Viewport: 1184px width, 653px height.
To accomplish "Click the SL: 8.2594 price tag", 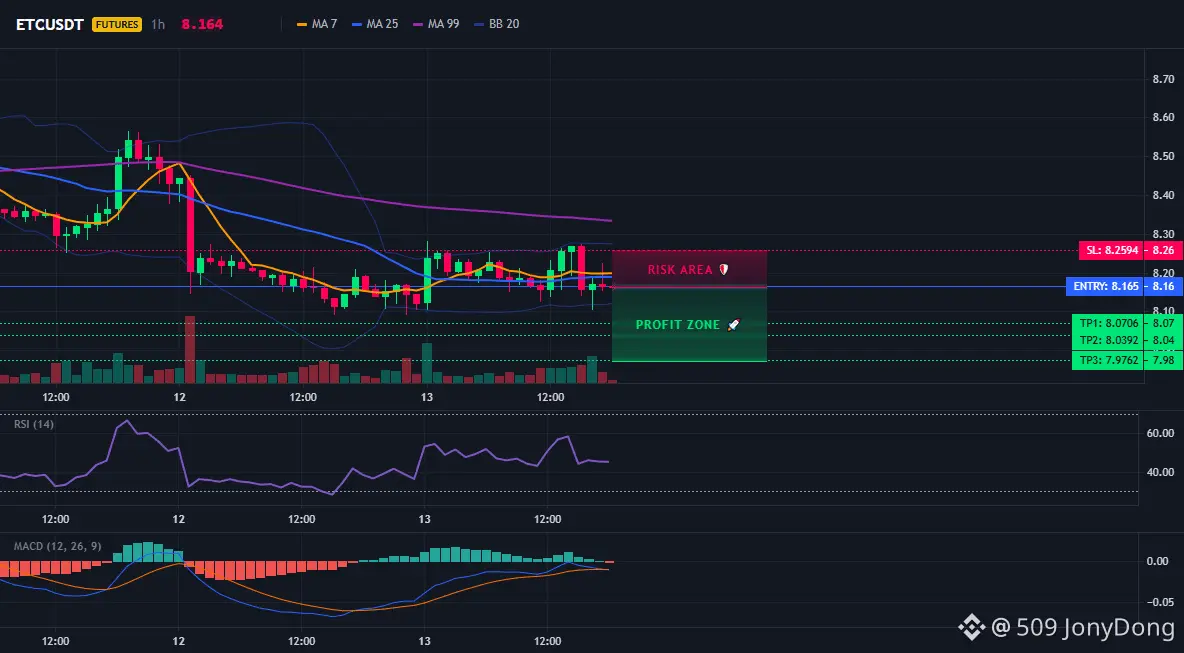I will [1110, 251].
